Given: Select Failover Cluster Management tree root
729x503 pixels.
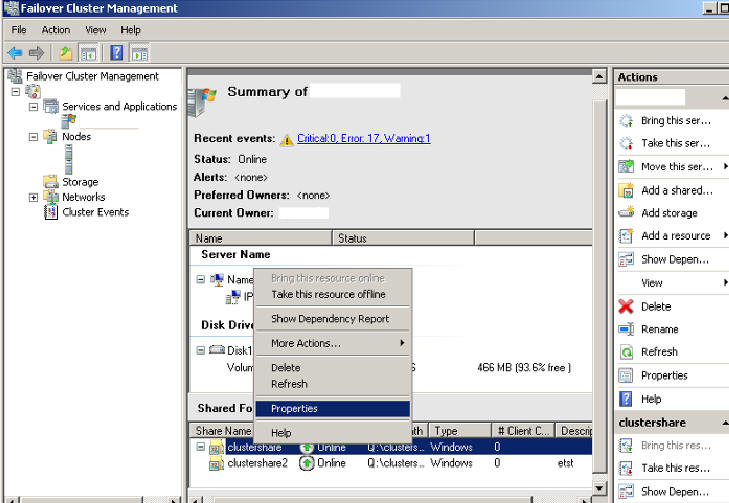Looking at the screenshot, I should [92, 76].
